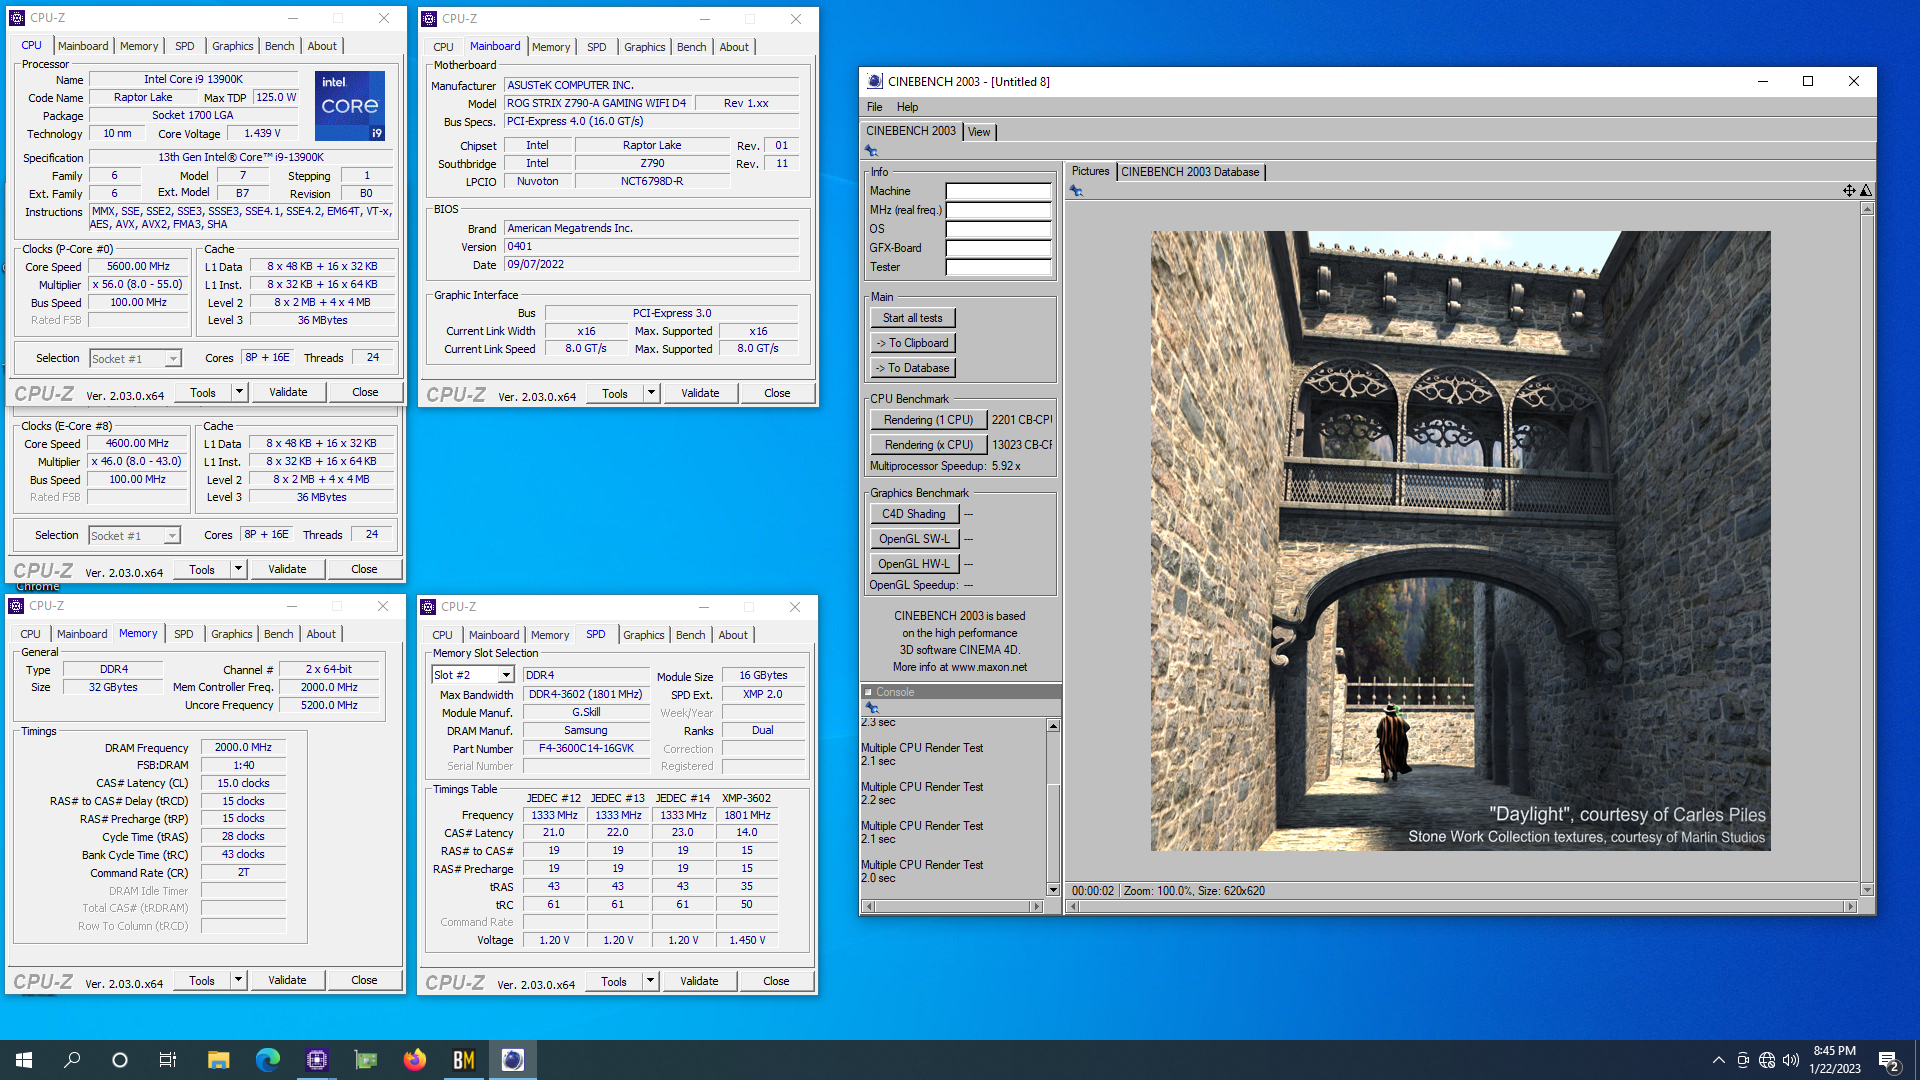
Task: Click the Tools button in the SPD CPU-Z window
Action: click(614, 981)
